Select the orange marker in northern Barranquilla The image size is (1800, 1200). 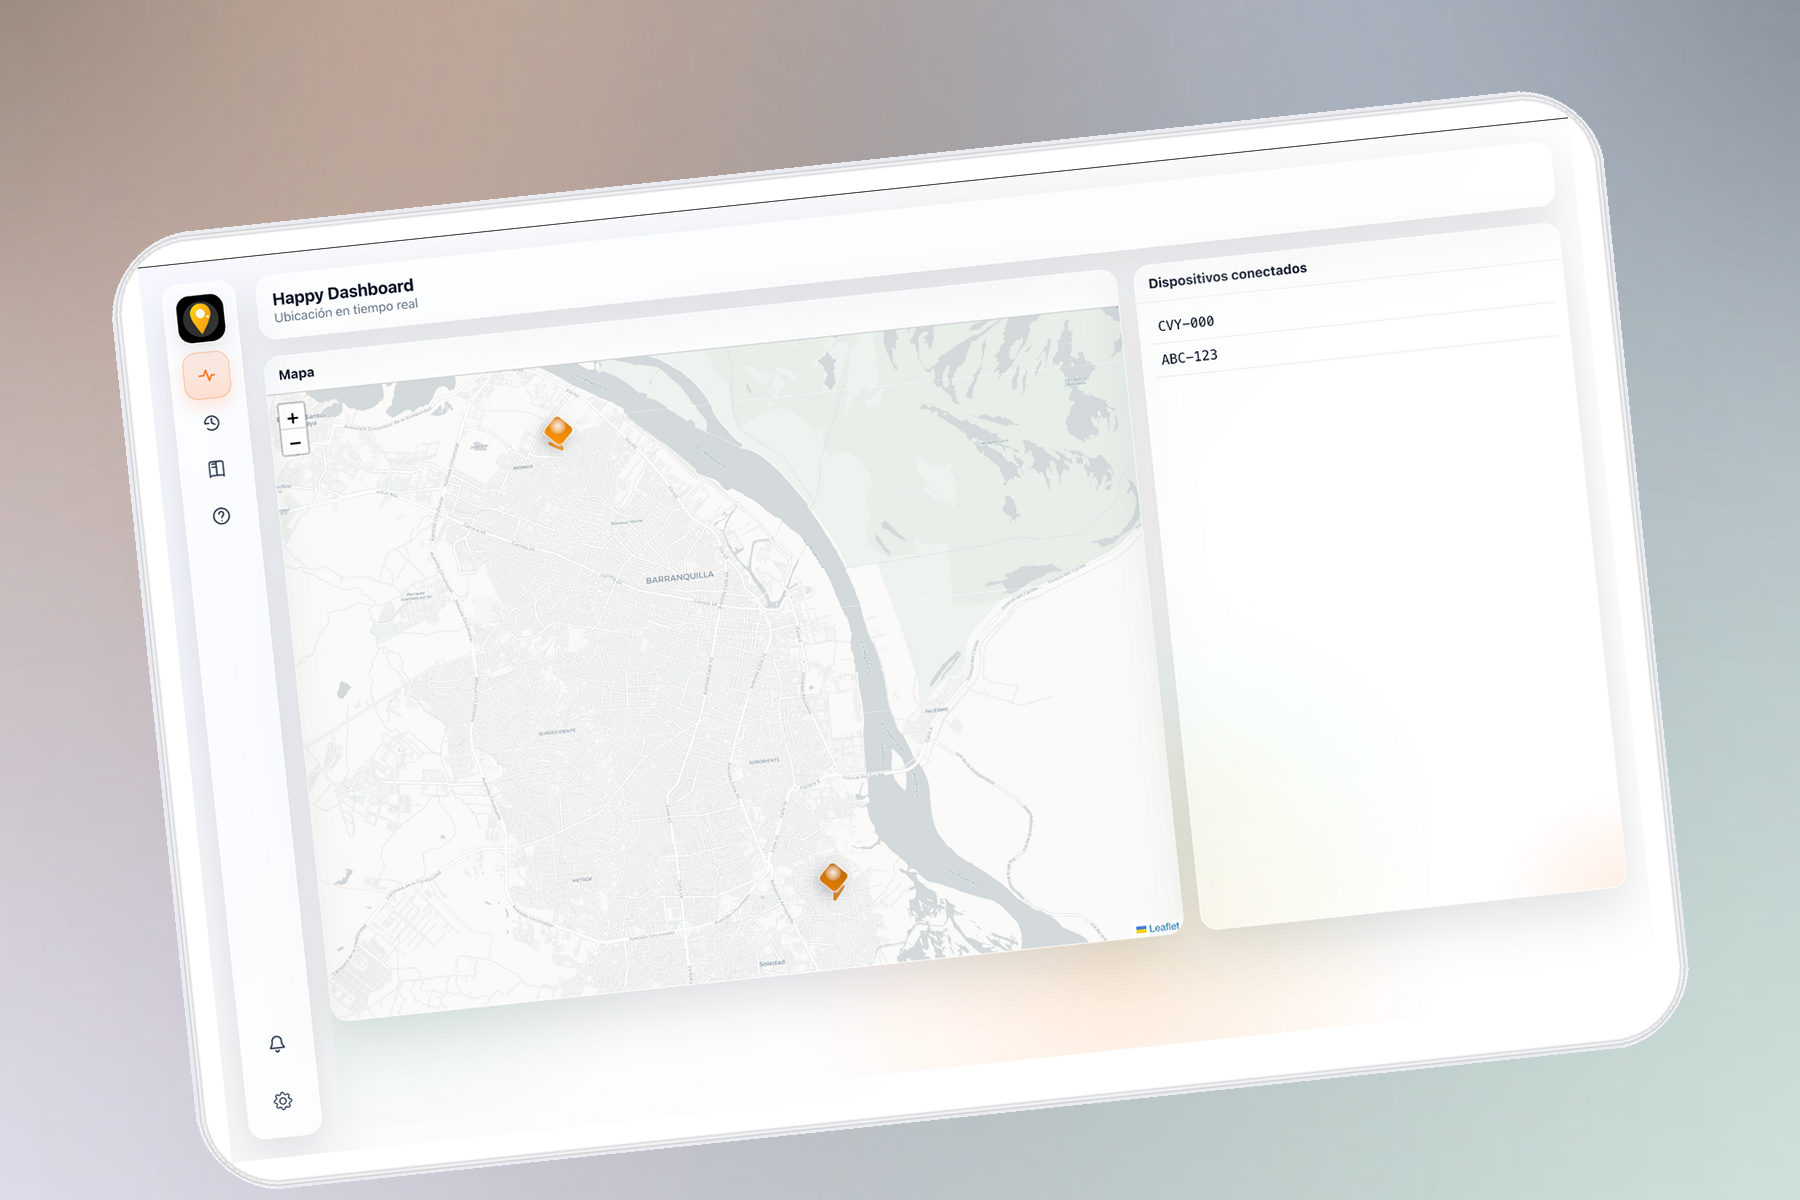pyautogui.click(x=558, y=432)
